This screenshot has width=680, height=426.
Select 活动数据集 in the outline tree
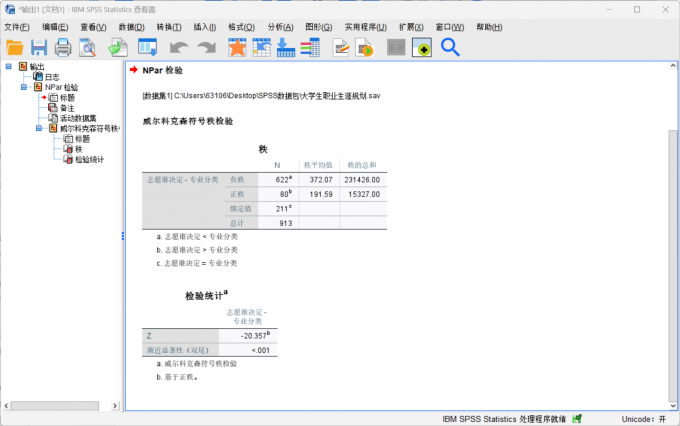(x=78, y=118)
